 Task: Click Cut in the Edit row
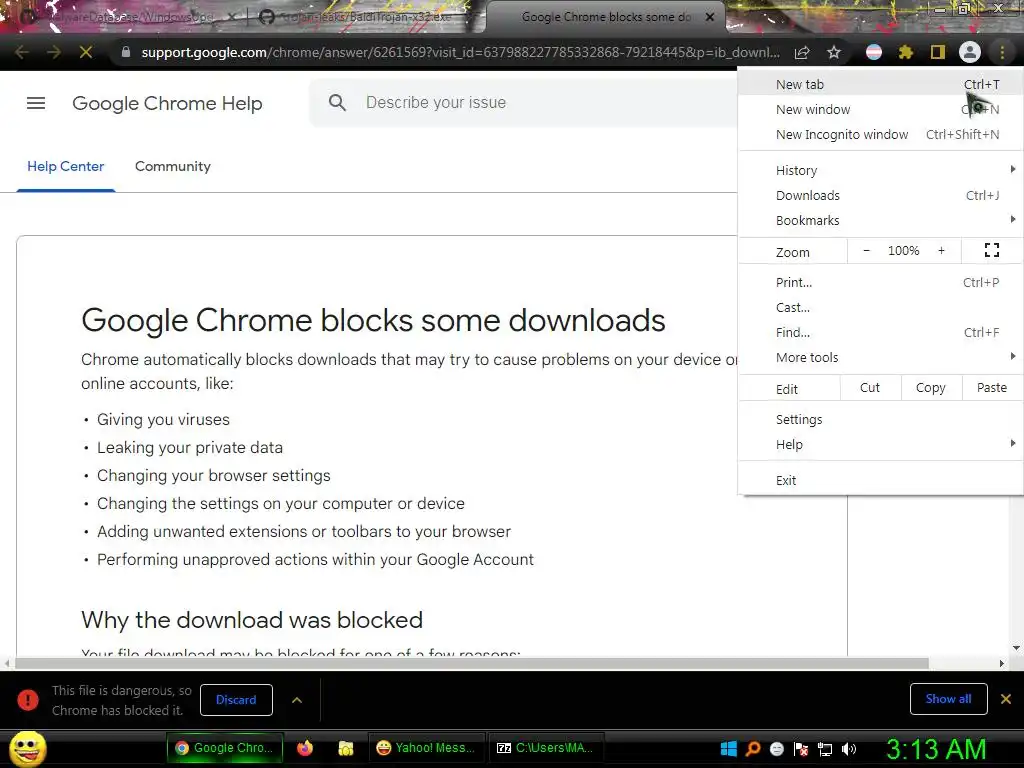[870, 388]
